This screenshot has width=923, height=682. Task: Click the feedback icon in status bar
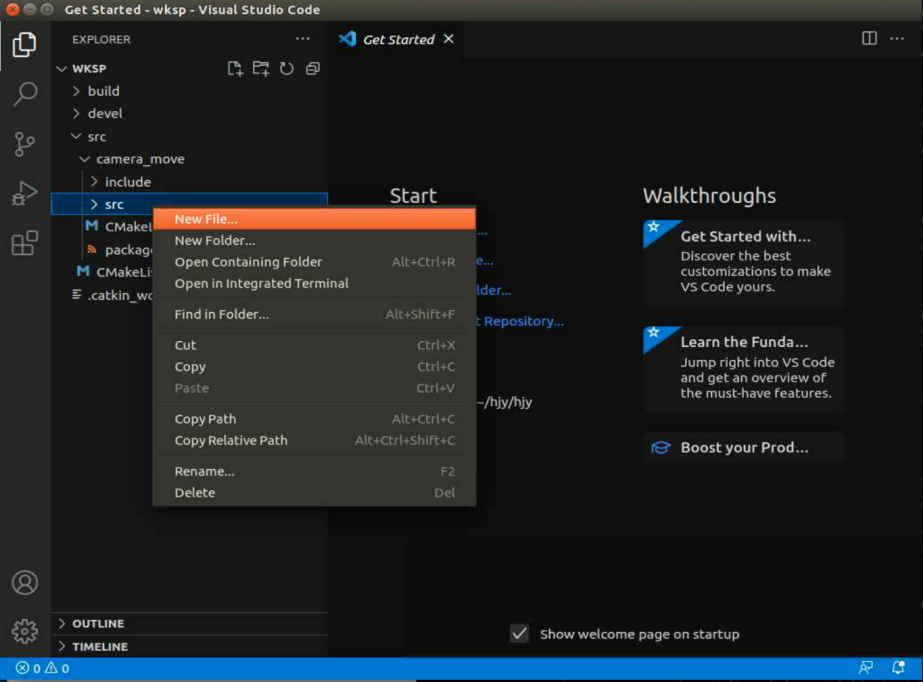pyautogui.click(x=866, y=668)
